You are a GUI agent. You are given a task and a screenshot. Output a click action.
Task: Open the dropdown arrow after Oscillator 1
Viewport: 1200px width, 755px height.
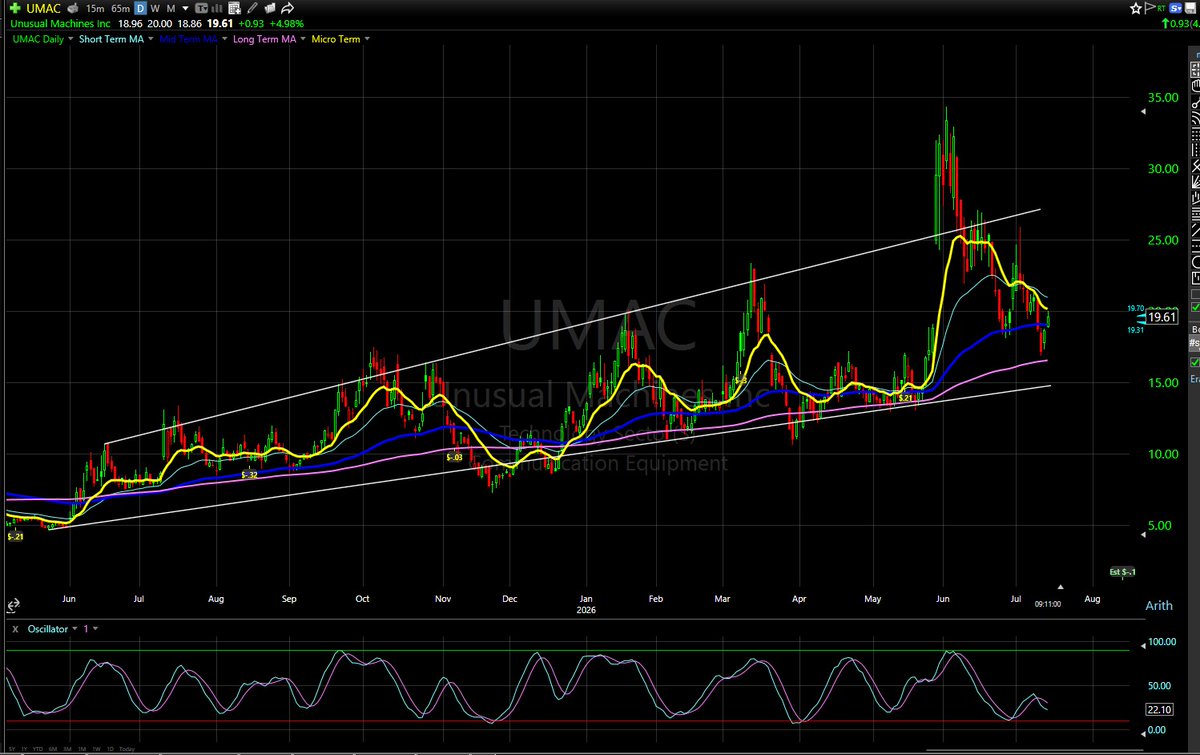[95, 629]
